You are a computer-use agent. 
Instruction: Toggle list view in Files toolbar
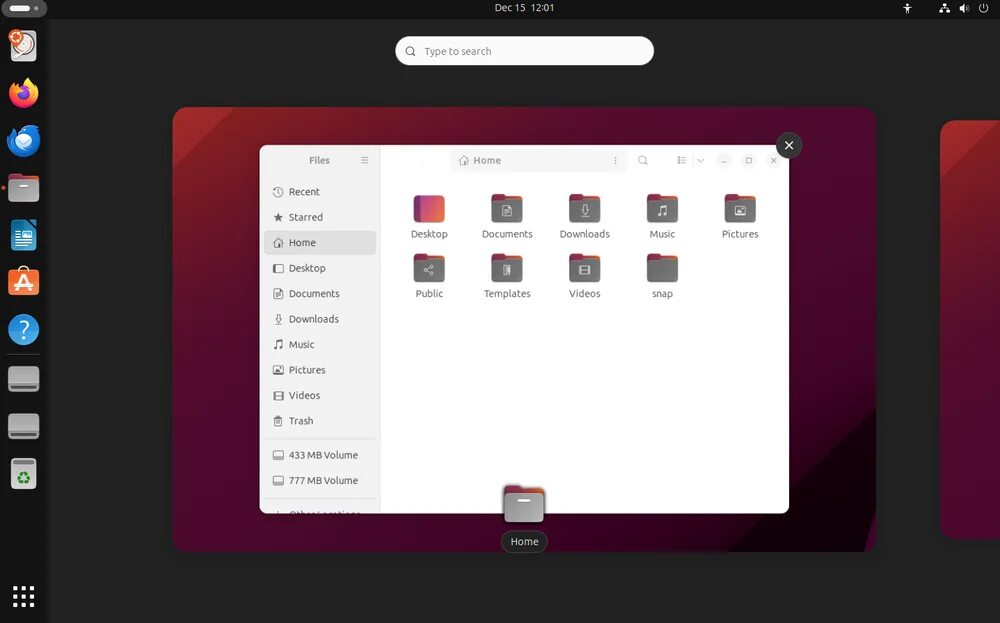coord(681,161)
